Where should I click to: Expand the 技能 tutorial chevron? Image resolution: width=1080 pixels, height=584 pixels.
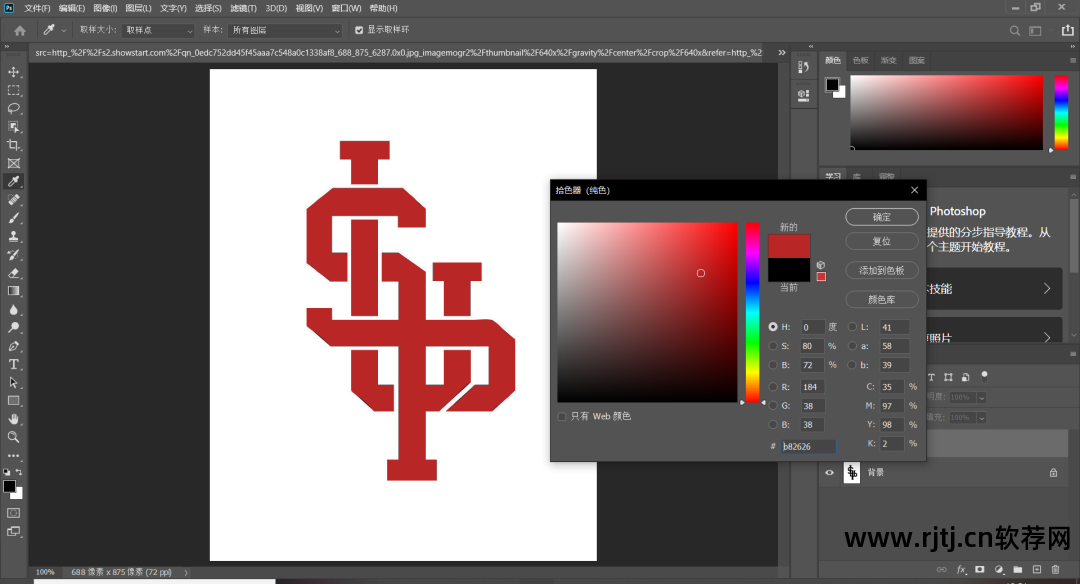[1047, 289]
